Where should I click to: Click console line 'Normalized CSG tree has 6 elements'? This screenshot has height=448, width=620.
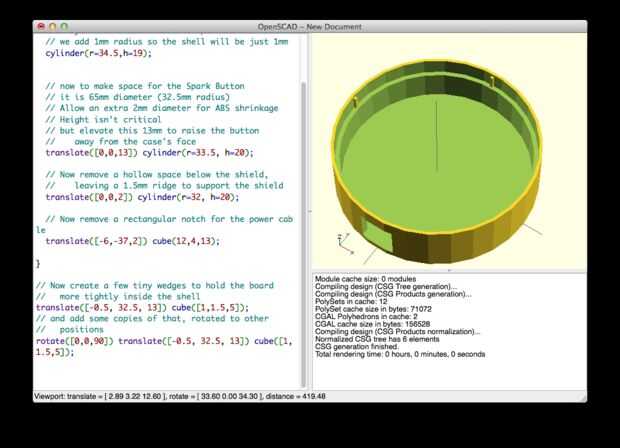(x=377, y=339)
